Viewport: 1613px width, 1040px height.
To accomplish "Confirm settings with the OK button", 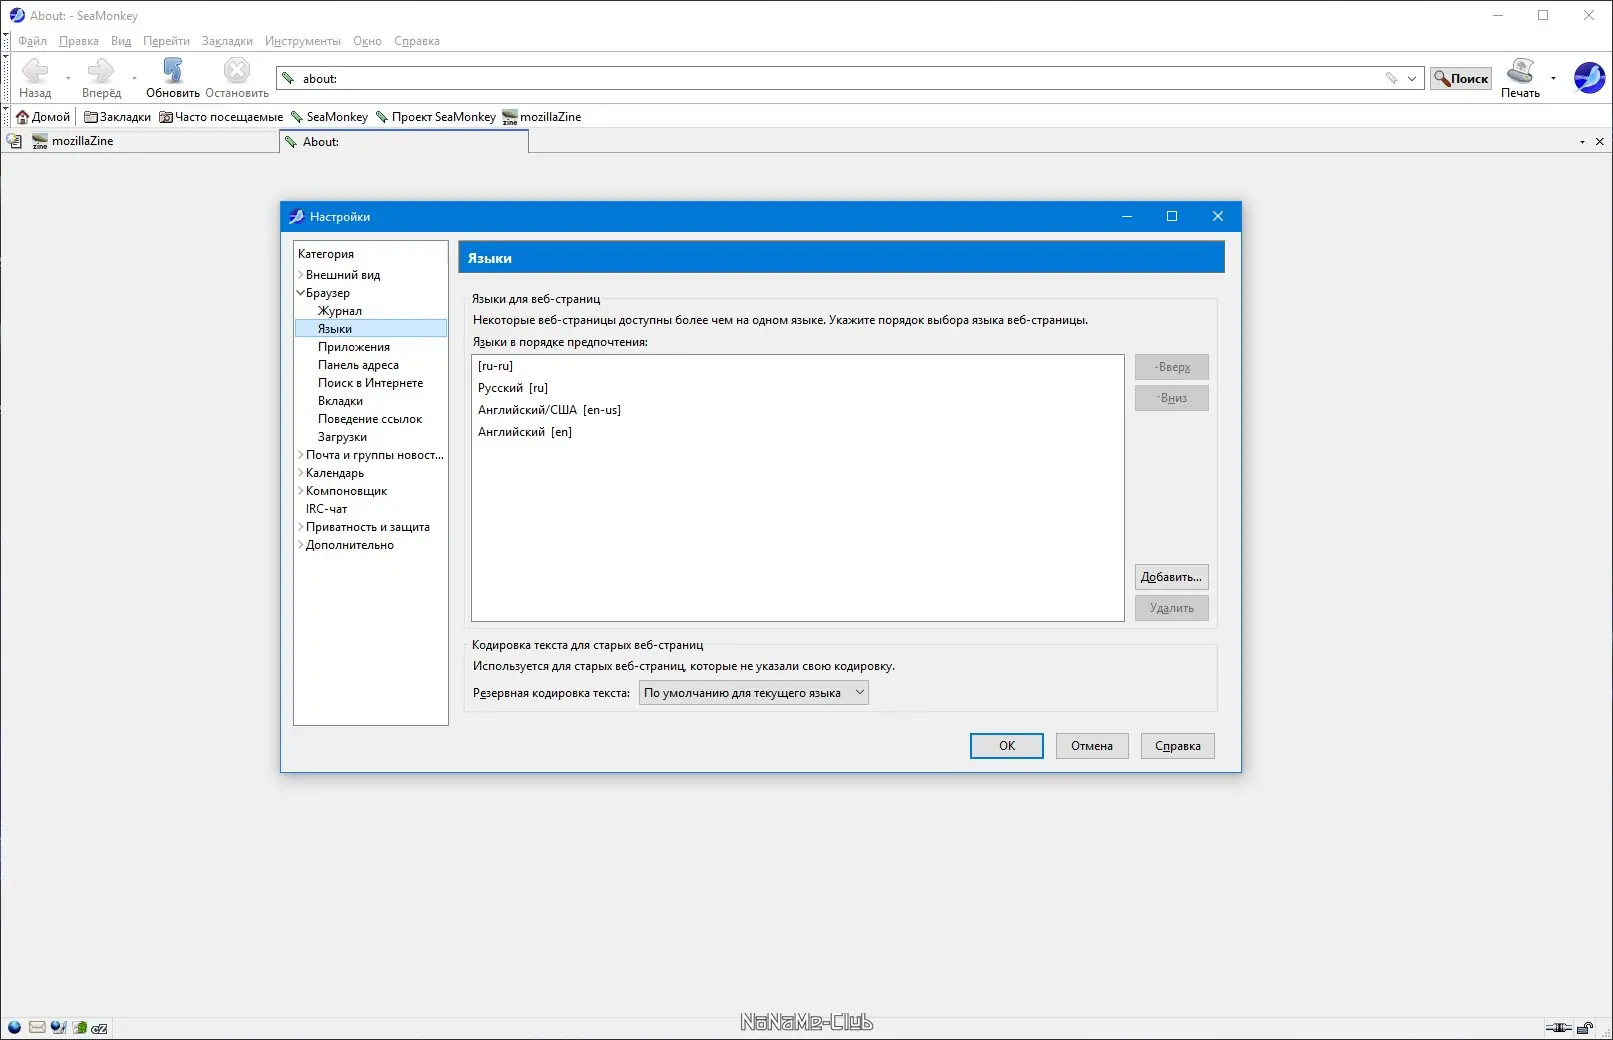I will point(1007,746).
